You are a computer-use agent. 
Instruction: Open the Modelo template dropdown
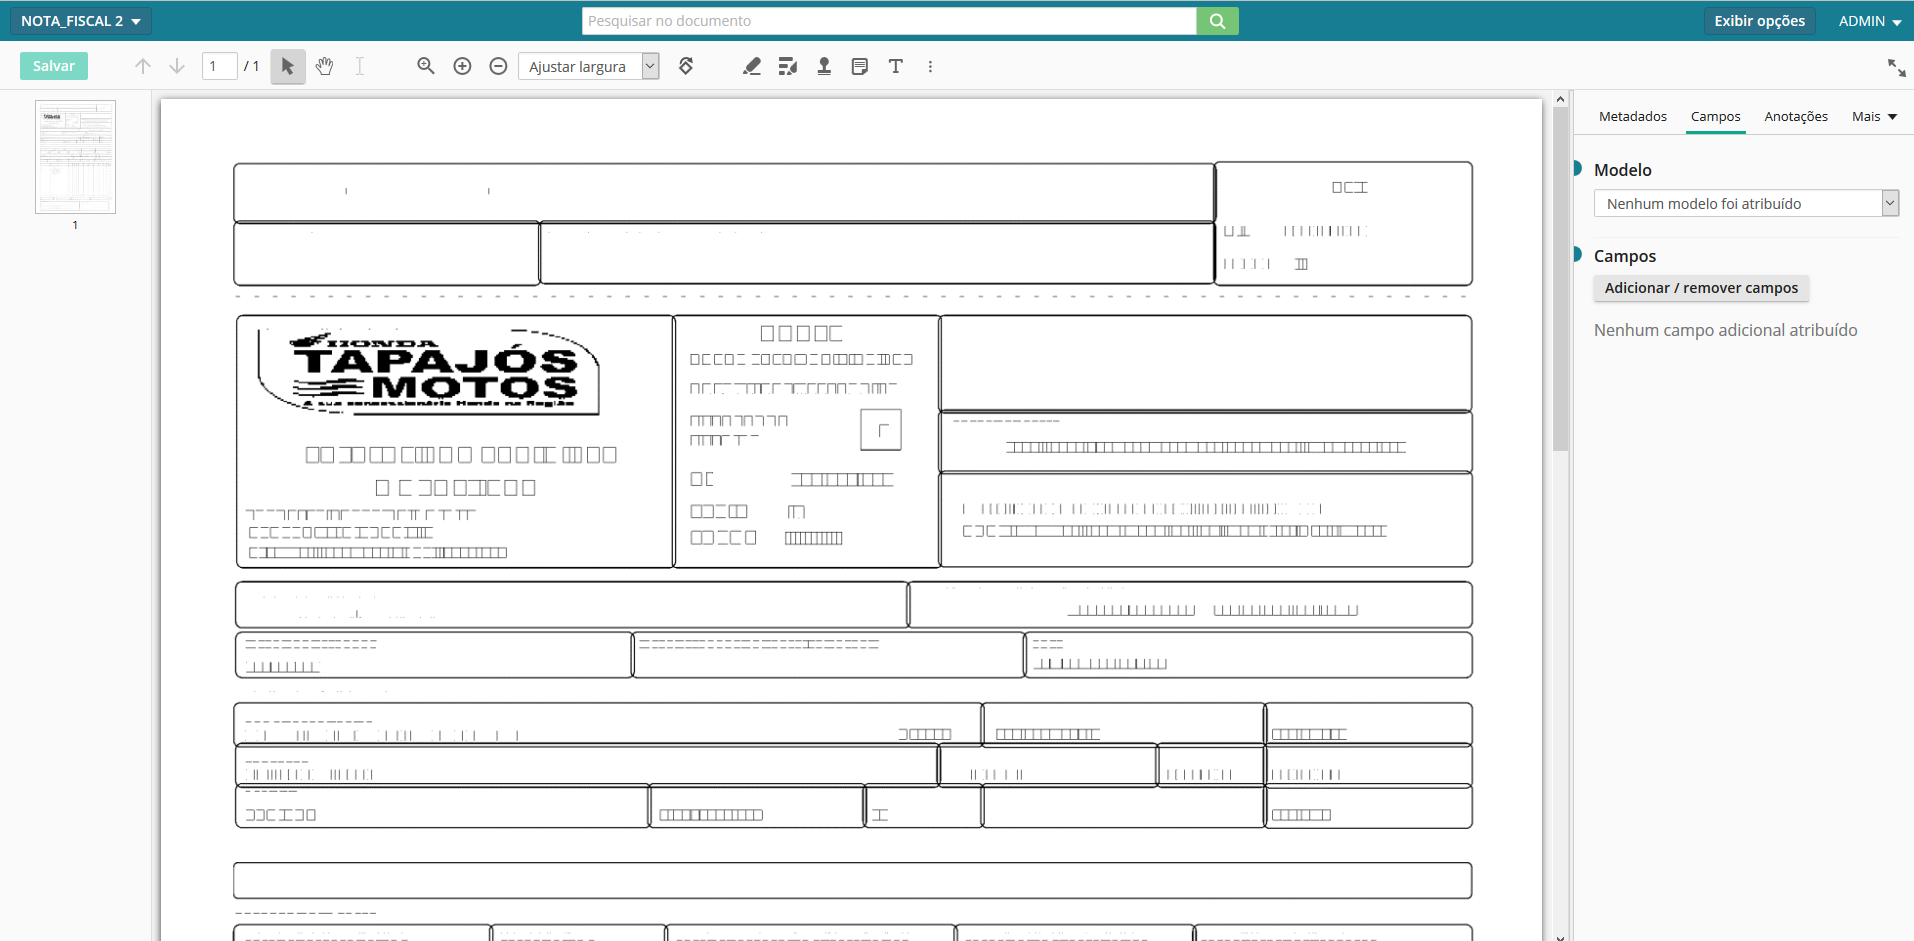pos(1746,203)
